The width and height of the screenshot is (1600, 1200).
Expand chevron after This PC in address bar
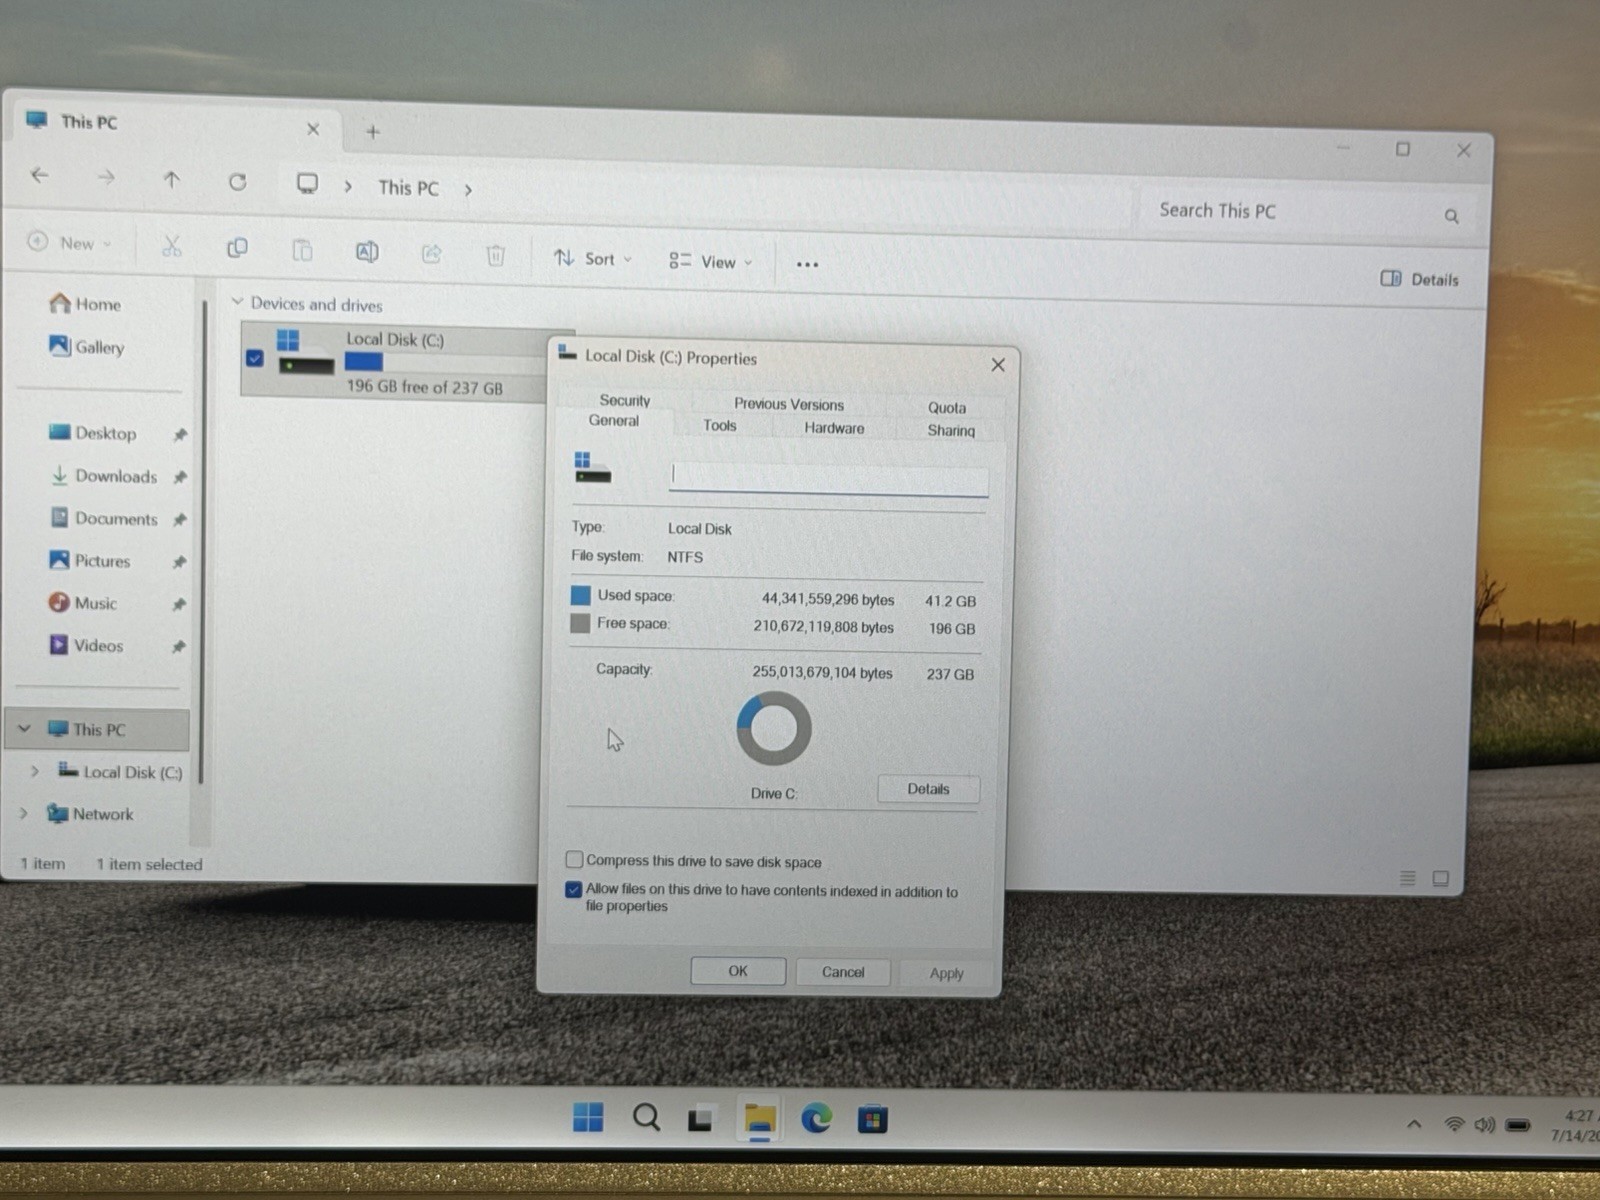click(x=467, y=190)
